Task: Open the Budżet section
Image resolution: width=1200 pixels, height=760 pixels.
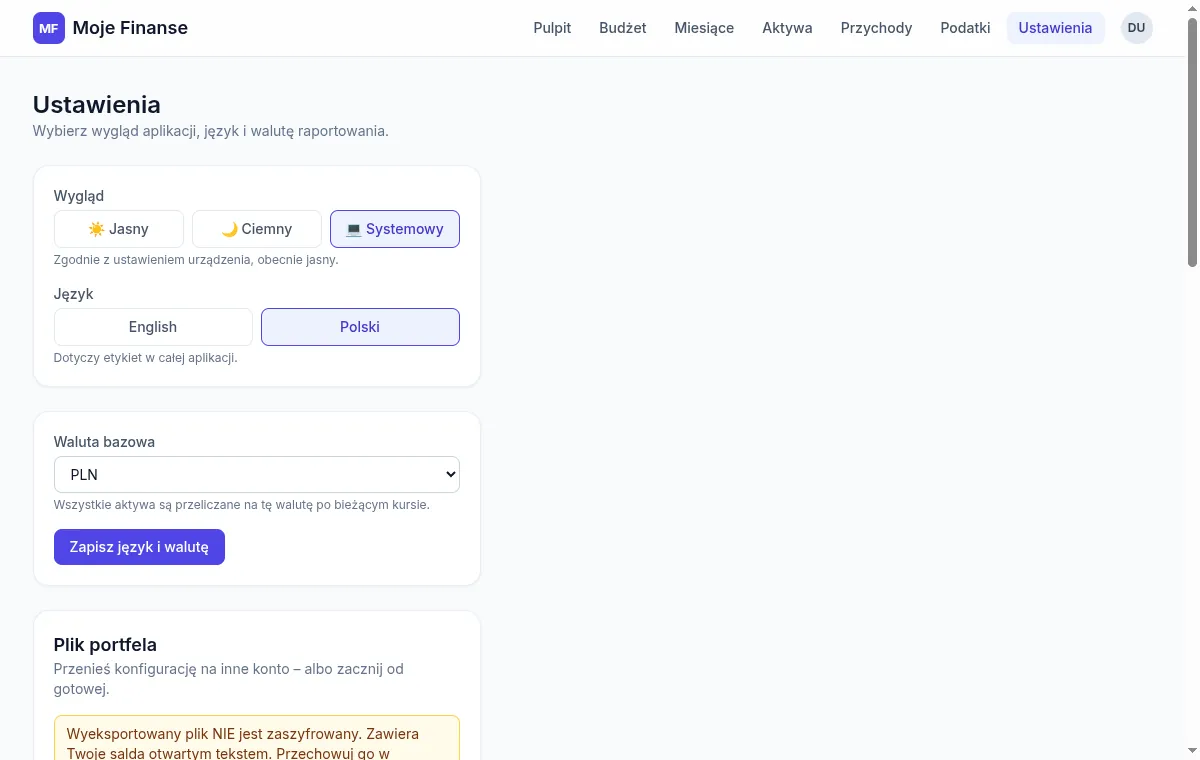Action: [x=623, y=28]
